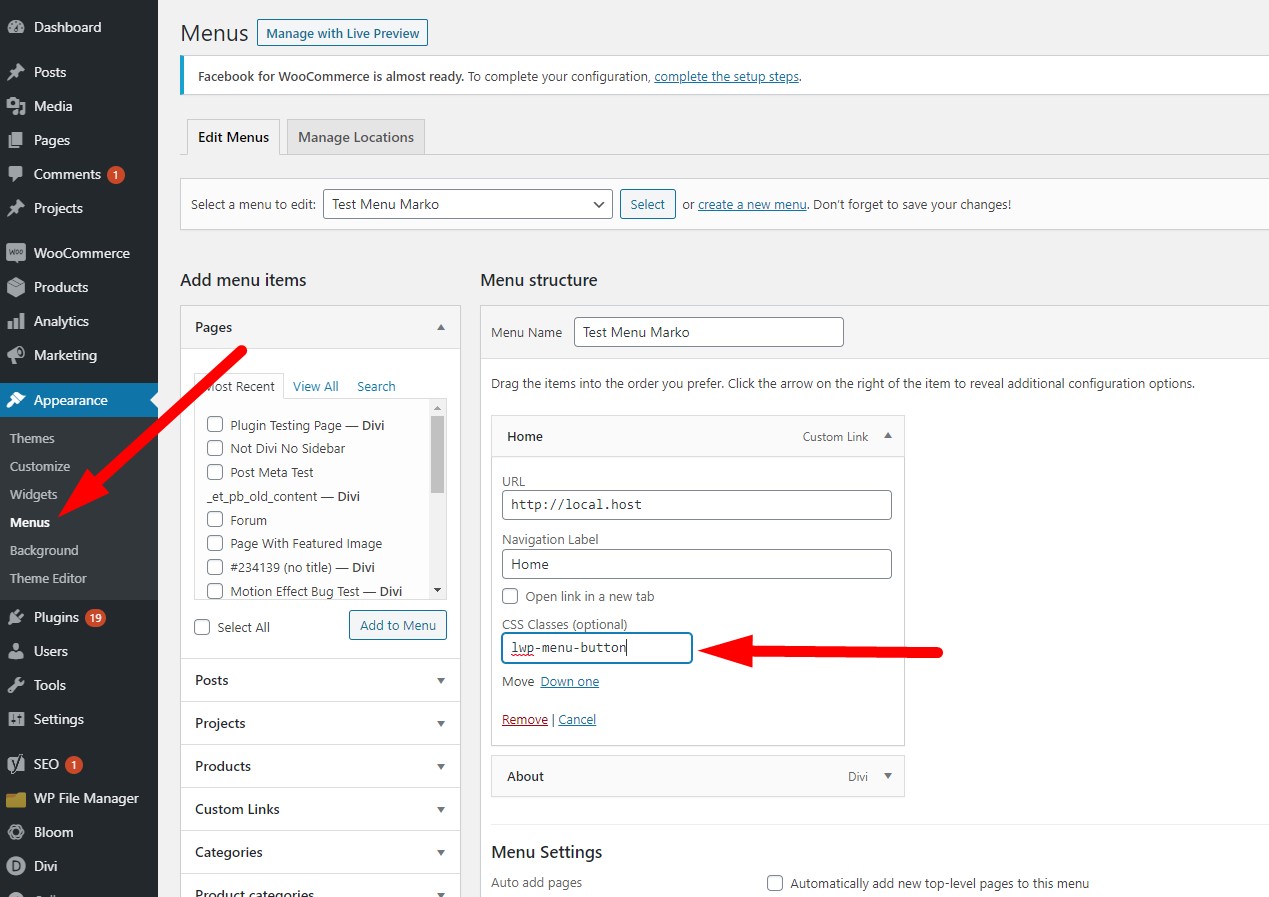Check the Plugin Testing Page checkbox
The height and width of the screenshot is (897, 1269).
pos(215,425)
